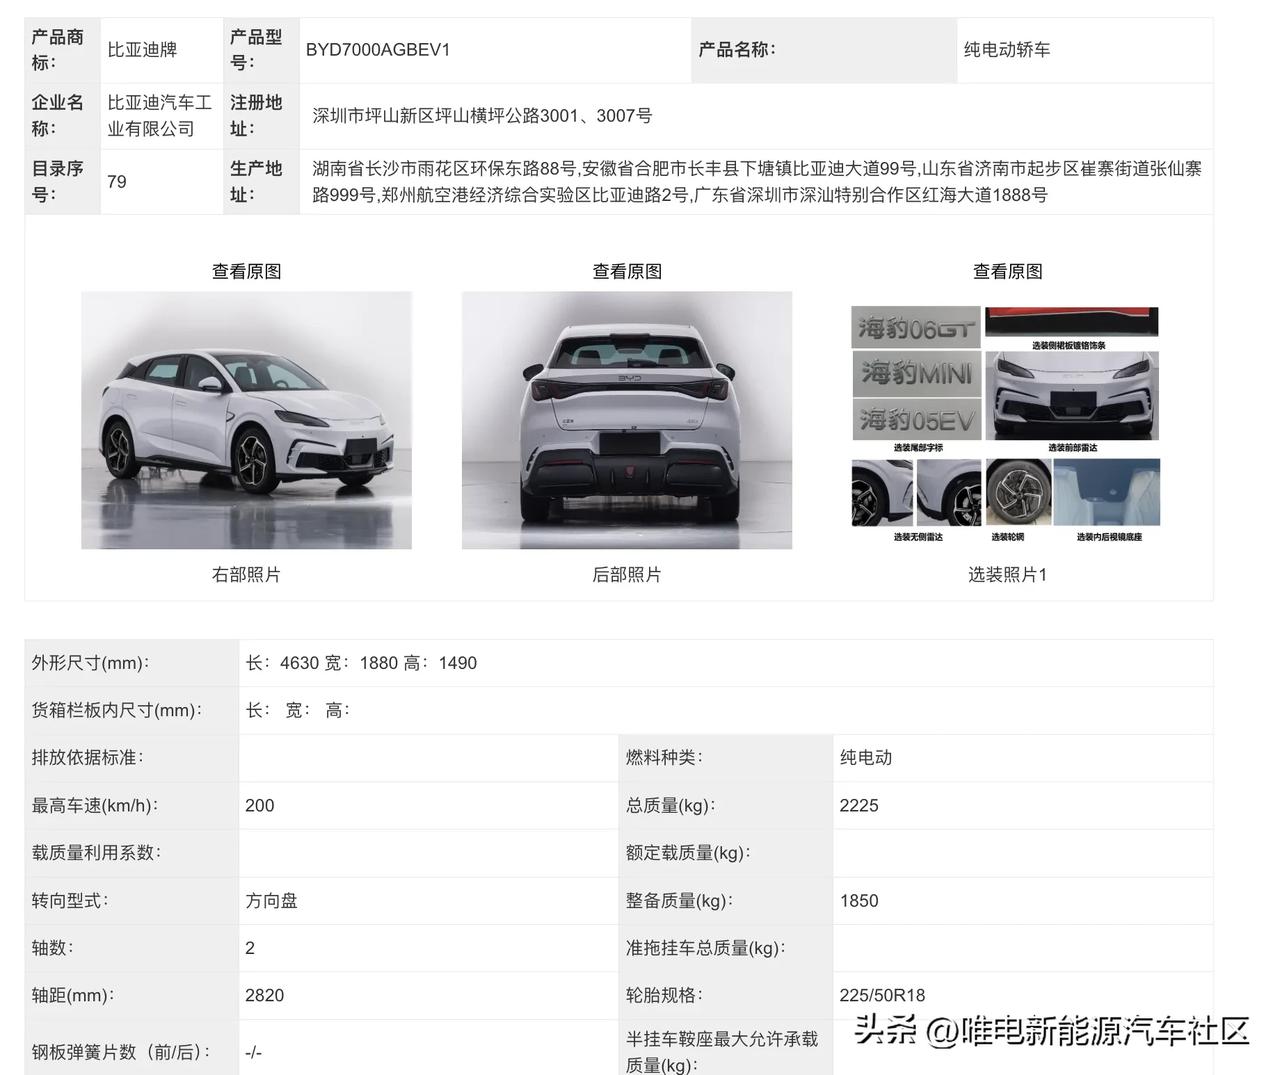
Task: Click the 额定载质量(kg) label
Action: (x=688, y=852)
